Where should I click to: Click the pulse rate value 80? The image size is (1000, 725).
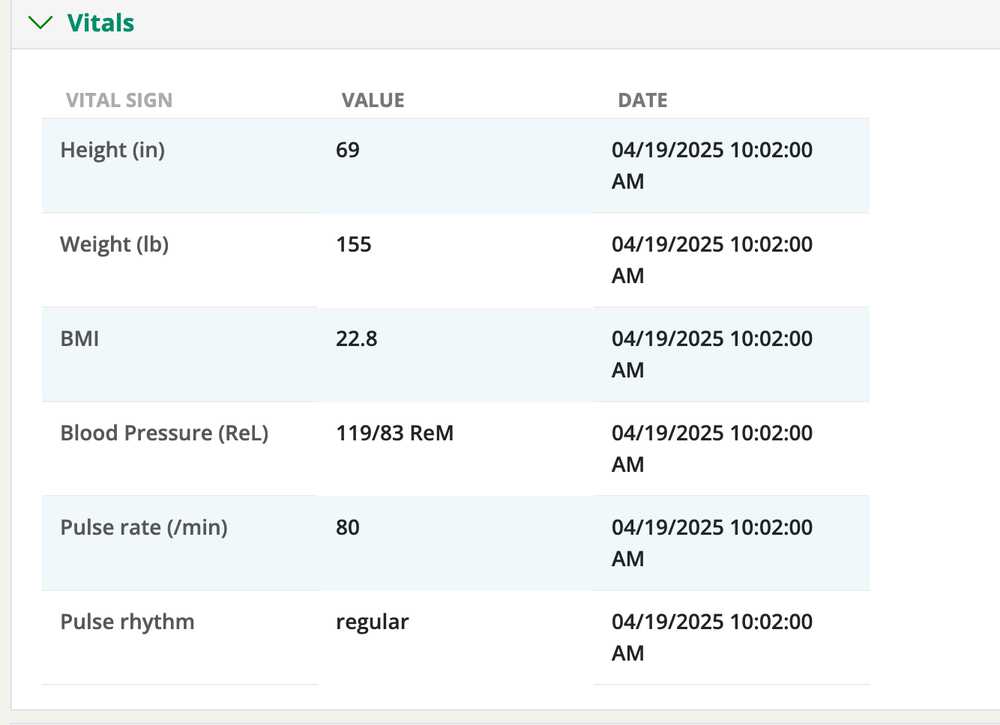348,527
